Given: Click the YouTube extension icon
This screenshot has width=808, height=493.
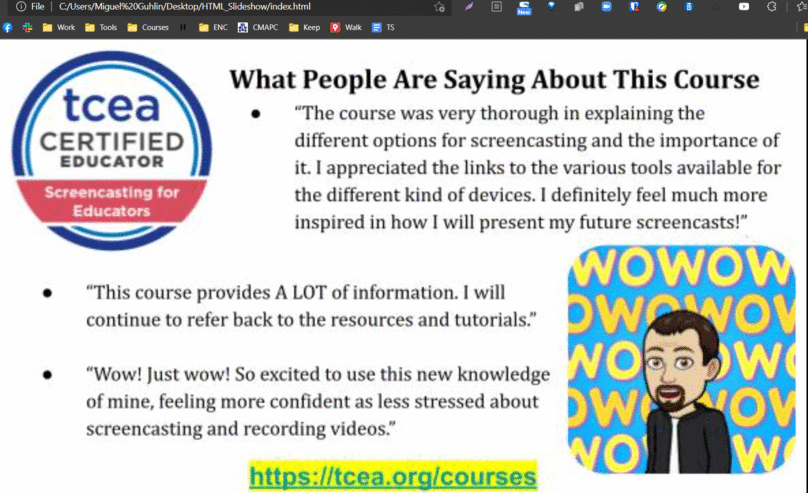Looking at the screenshot, I should (744, 7).
